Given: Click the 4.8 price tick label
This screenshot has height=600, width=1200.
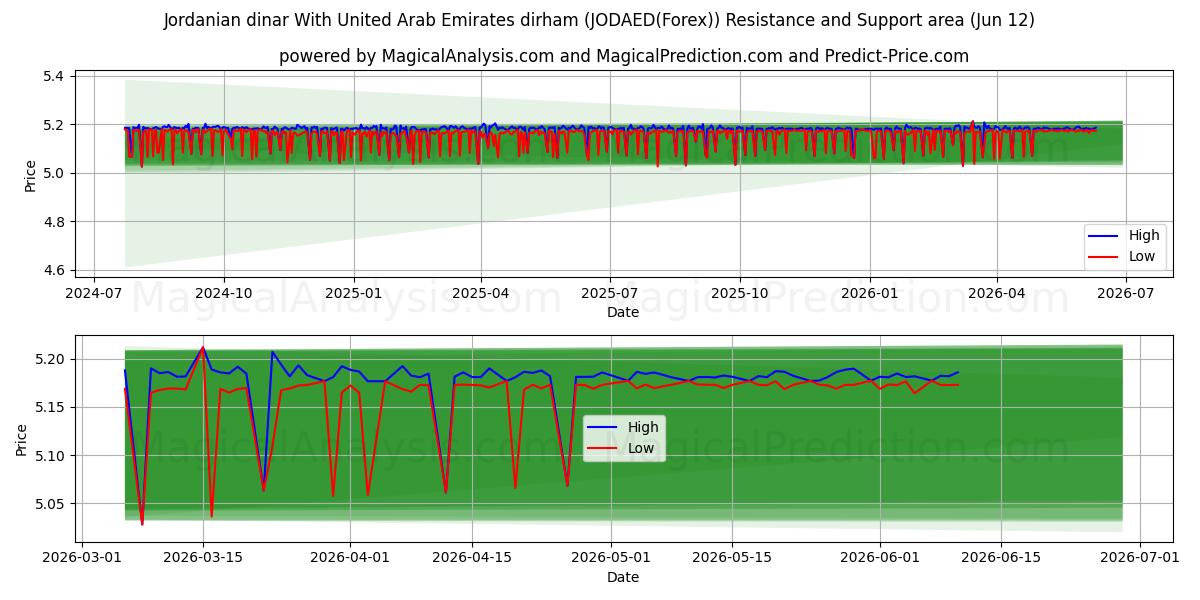Looking at the screenshot, I should click(x=54, y=222).
